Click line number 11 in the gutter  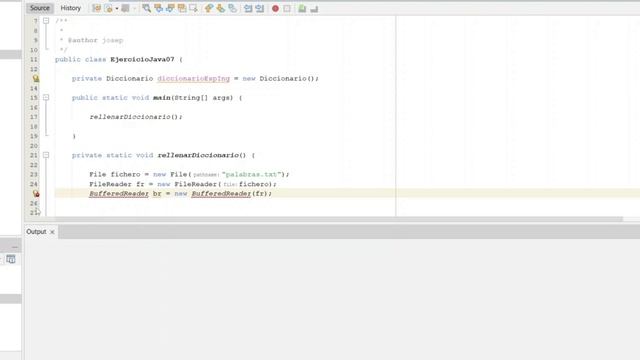click(33, 60)
